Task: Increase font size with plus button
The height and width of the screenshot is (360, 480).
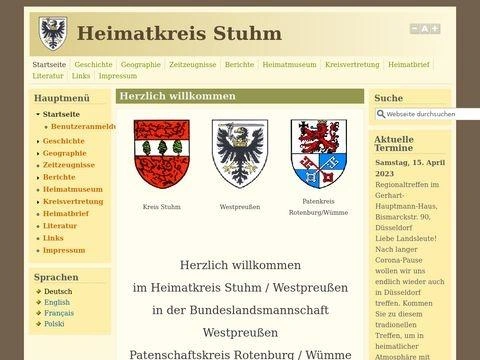Action: tap(435, 29)
